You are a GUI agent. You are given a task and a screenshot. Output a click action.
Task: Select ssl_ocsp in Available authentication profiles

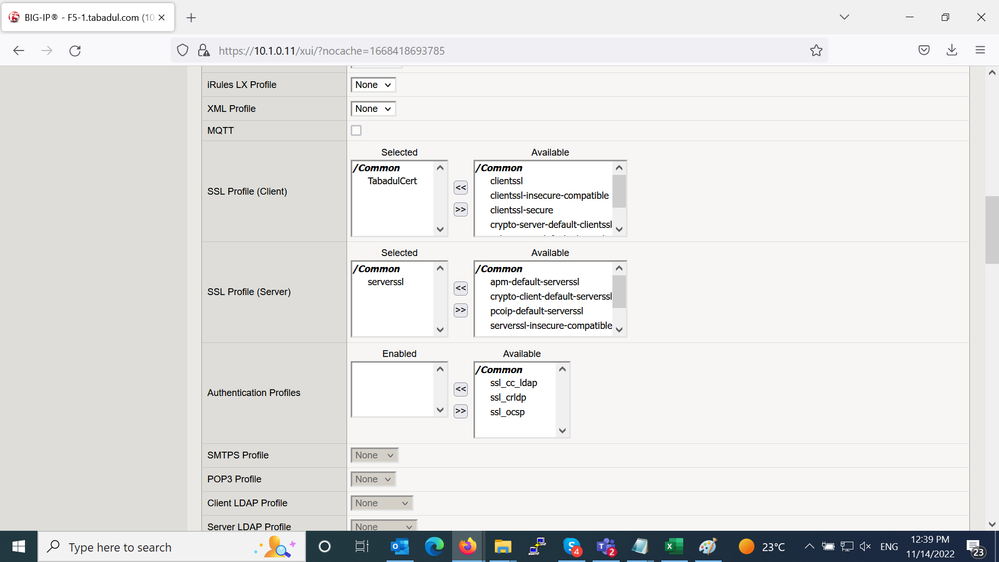click(507, 412)
